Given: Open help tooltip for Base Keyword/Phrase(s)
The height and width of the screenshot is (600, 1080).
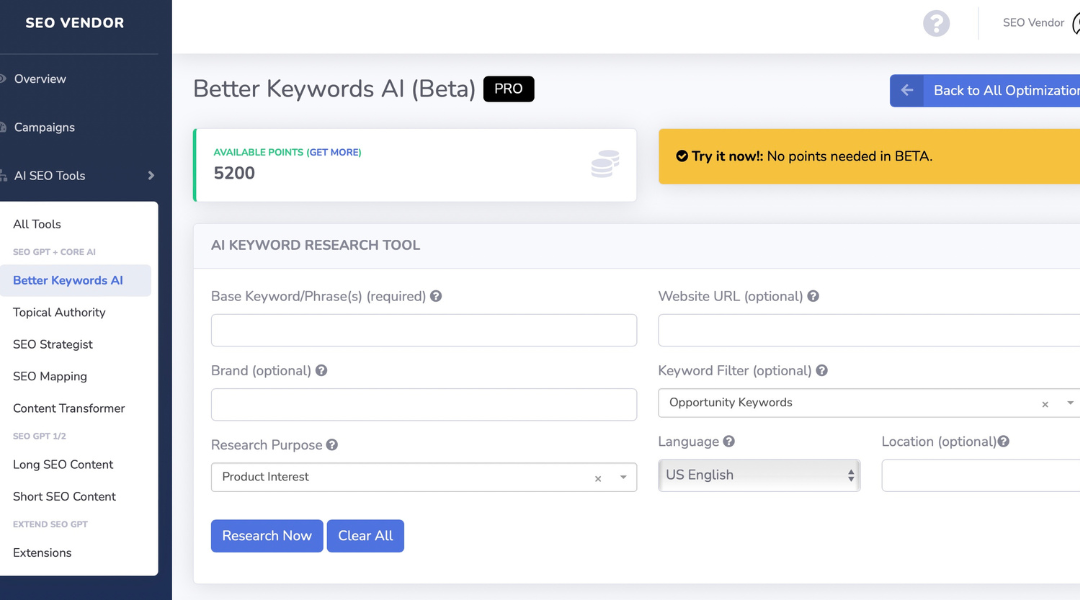Looking at the screenshot, I should (x=436, y=296).
